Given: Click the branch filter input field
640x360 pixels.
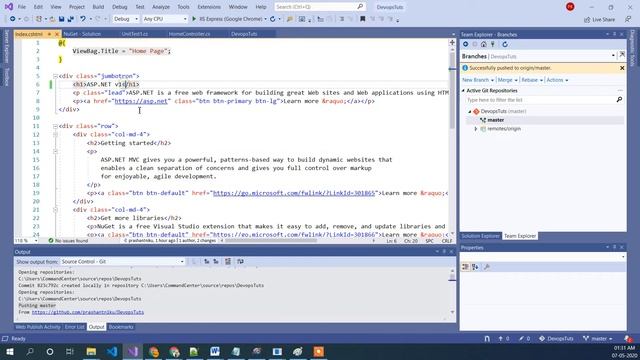Looking at the screenshot, I should tap(540, 100).
